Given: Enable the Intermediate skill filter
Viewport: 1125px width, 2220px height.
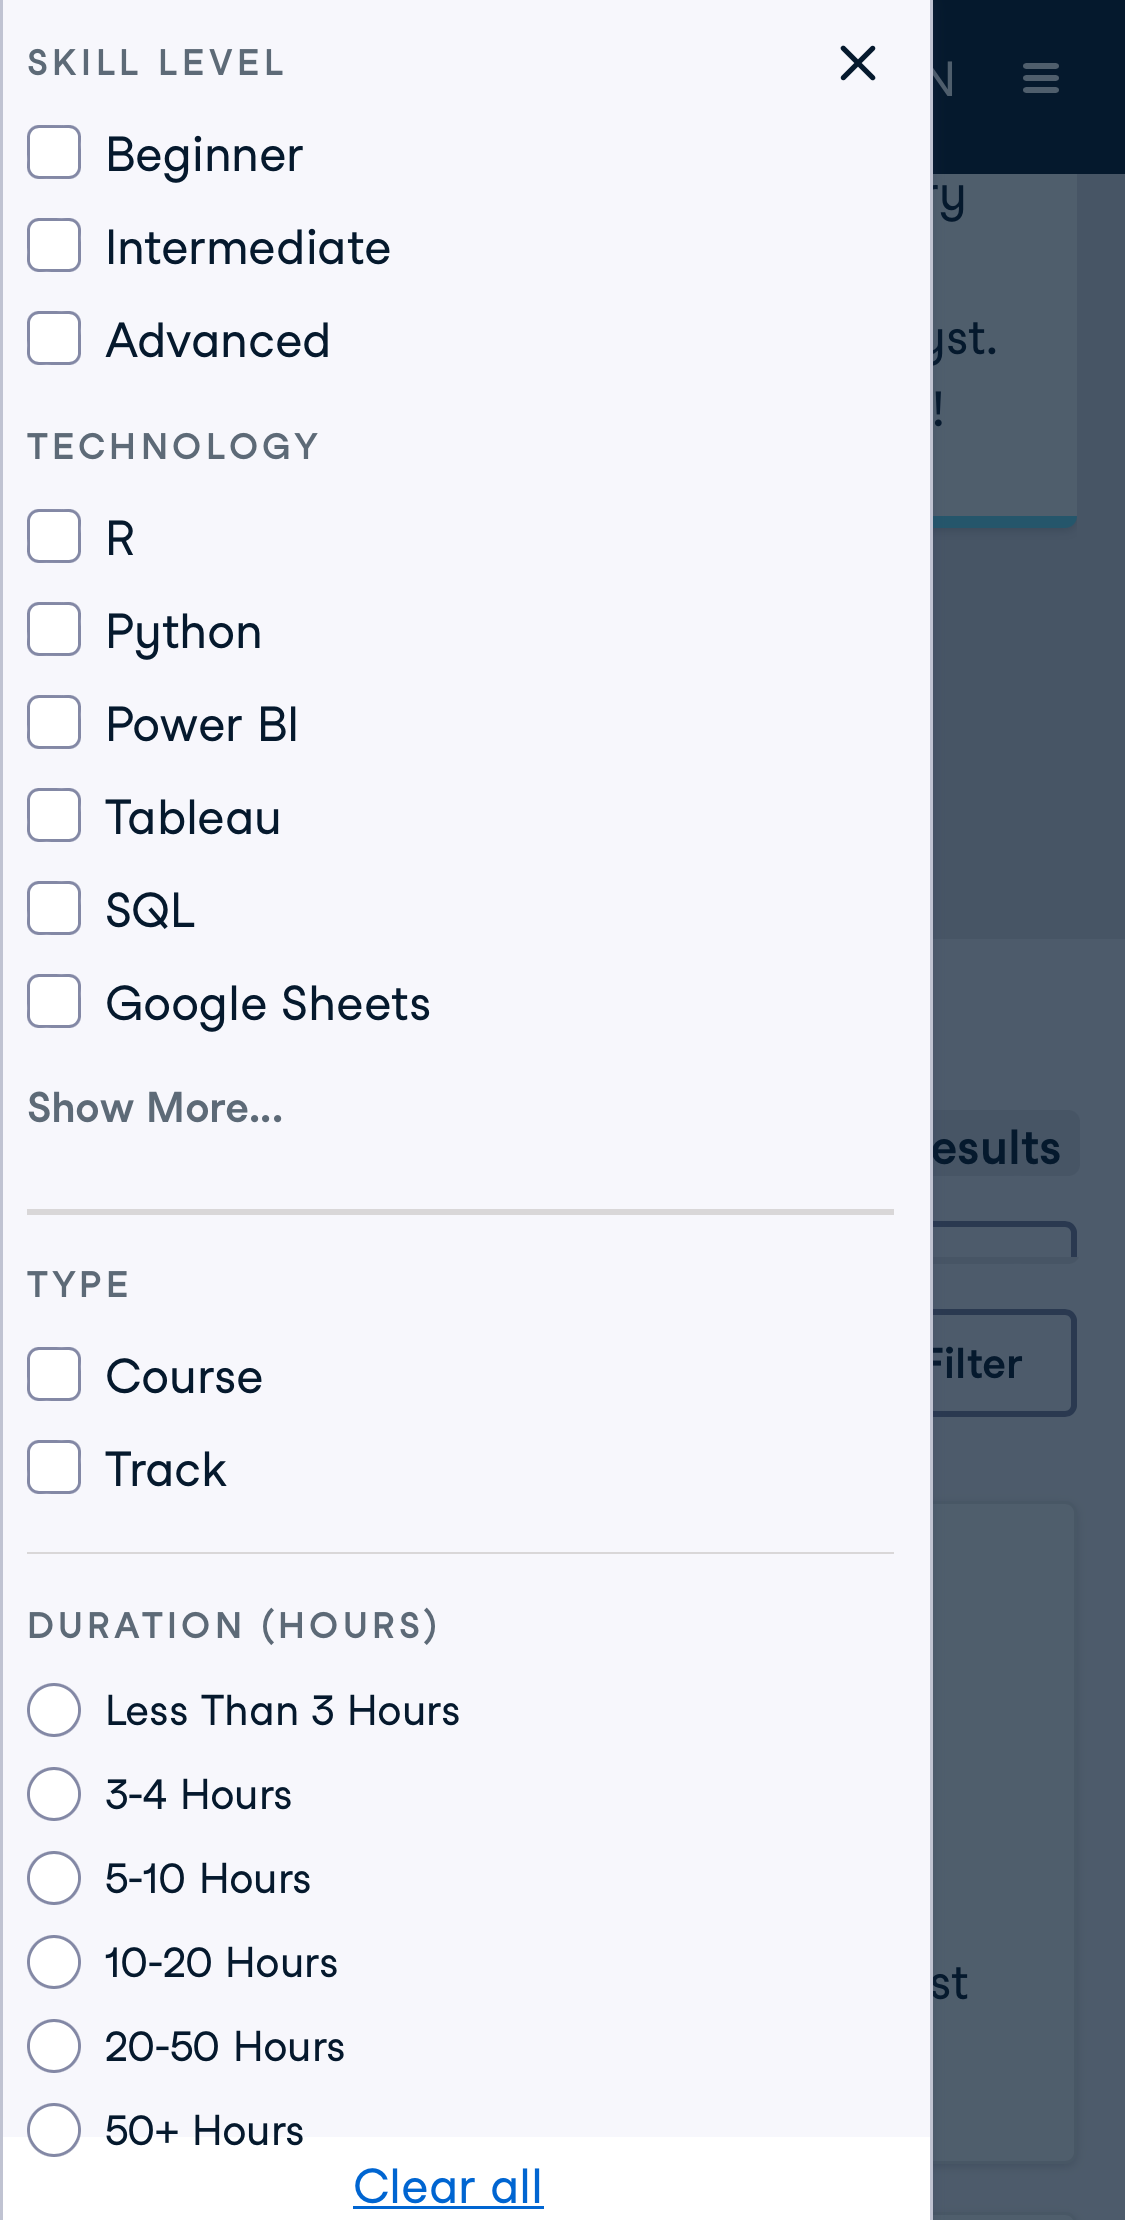Looking at the screenshot, I should (54, 245).
